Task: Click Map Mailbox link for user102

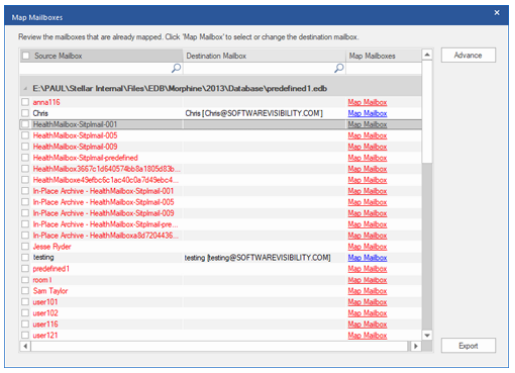Action: point(367,313)
